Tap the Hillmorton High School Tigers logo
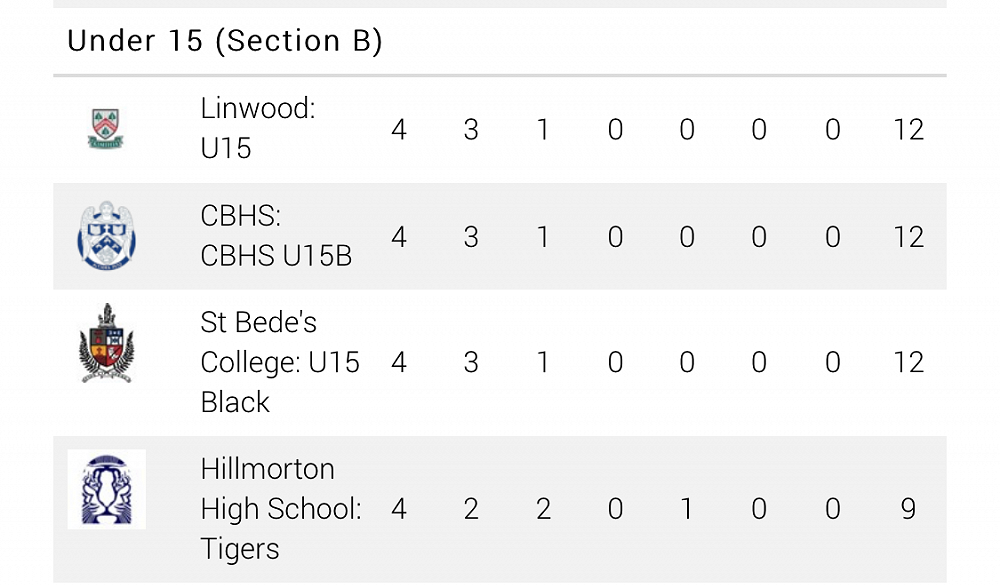Image resolution: width=1000 pixels, height=588 pixels. coord(107,489)
